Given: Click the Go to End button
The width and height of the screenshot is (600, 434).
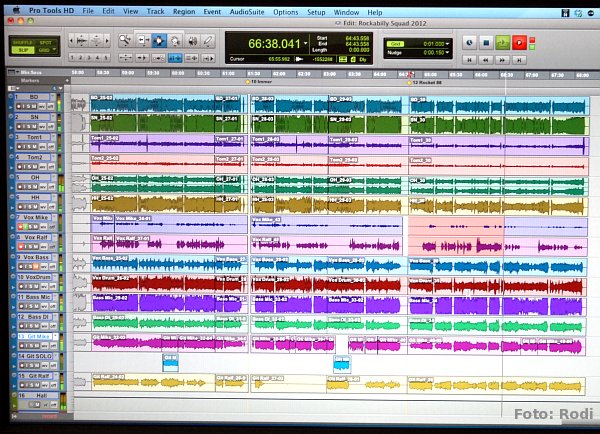Looking at the screenshot, I should coord(519,60).
